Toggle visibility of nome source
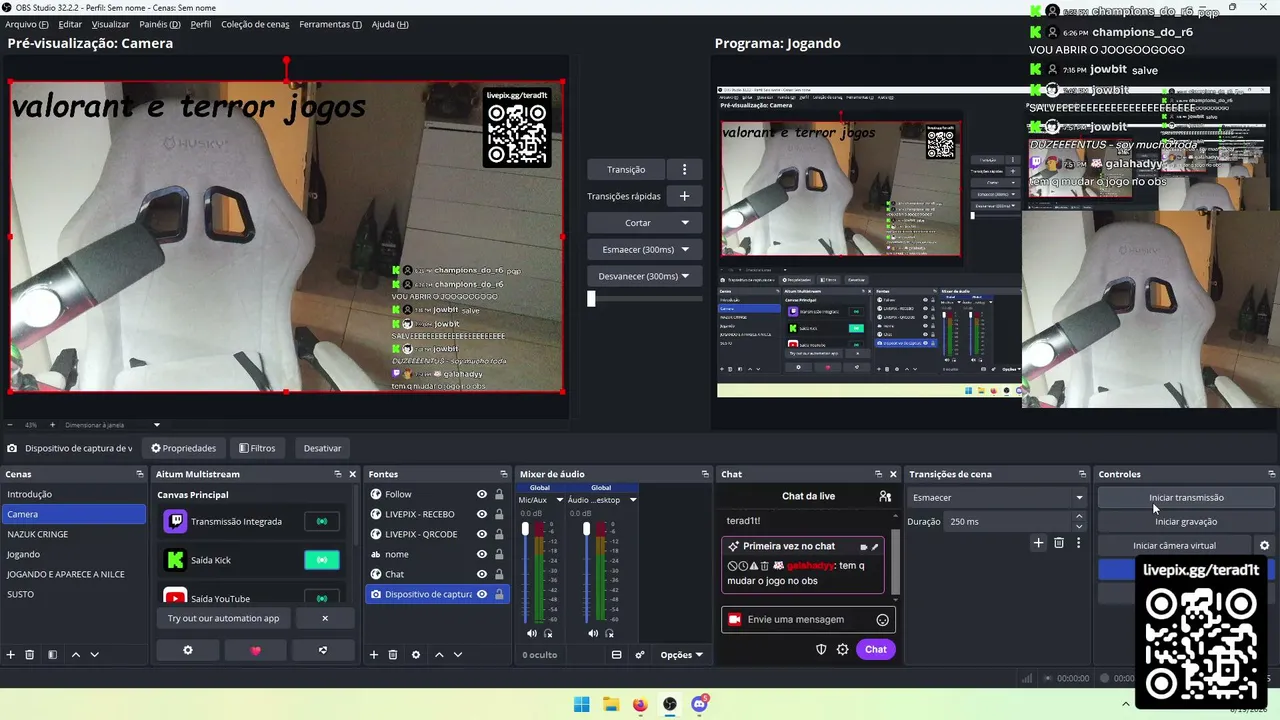Viewport: 1280px width, 720px height. pyautogui.click(x=482, y=554)
